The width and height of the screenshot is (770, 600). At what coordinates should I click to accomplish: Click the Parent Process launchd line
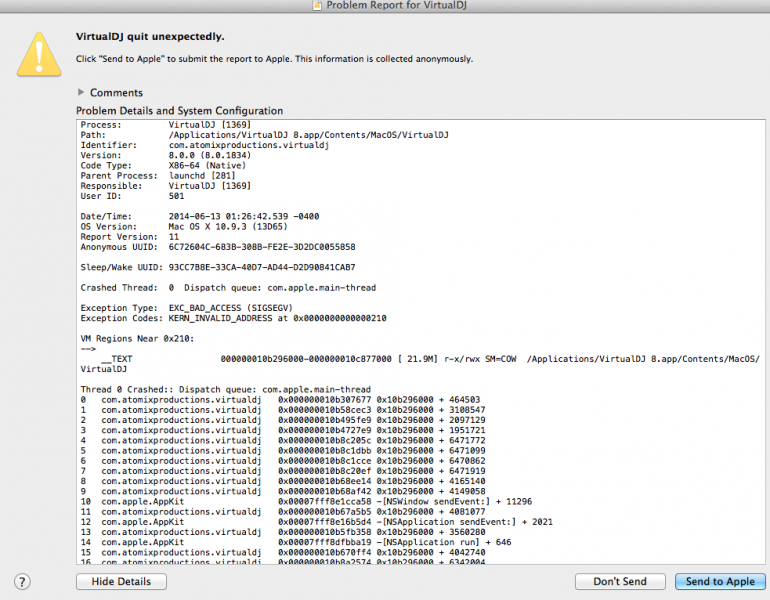pyautogui.click(x=158, y=176)
